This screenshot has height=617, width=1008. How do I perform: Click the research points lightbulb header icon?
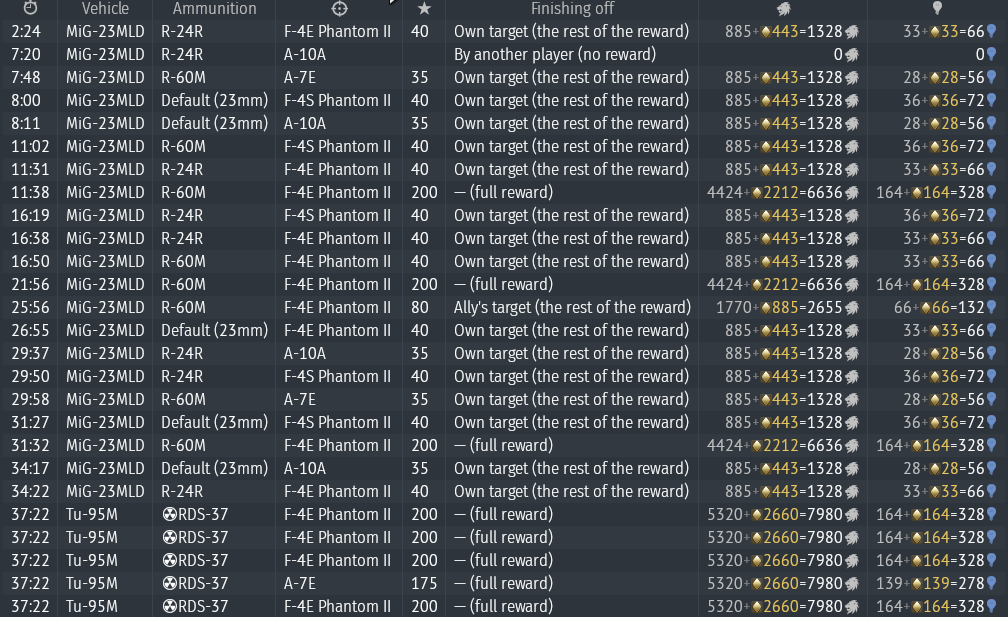937,8
